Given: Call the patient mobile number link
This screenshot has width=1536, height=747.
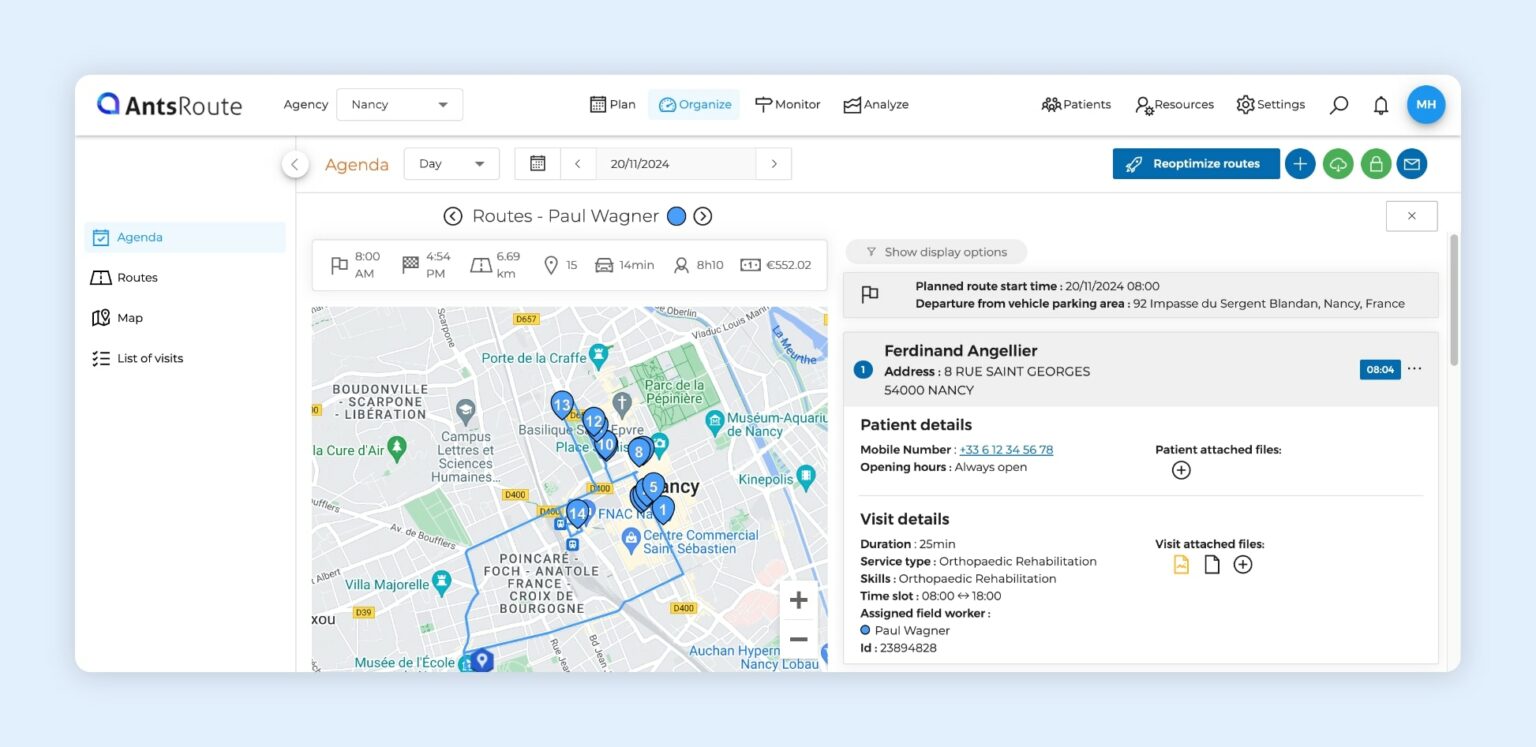Looking at the screenshot, I should (1006, 449).
